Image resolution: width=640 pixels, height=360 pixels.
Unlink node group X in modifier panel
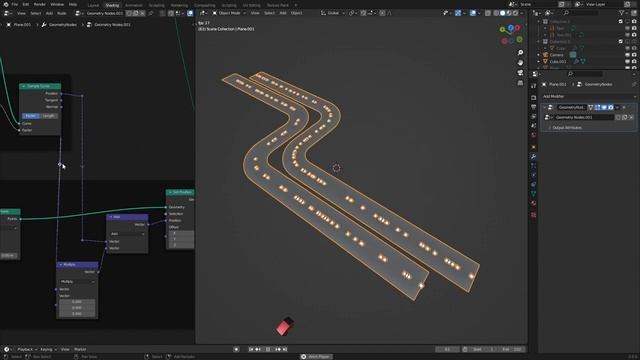pos(631,117)
